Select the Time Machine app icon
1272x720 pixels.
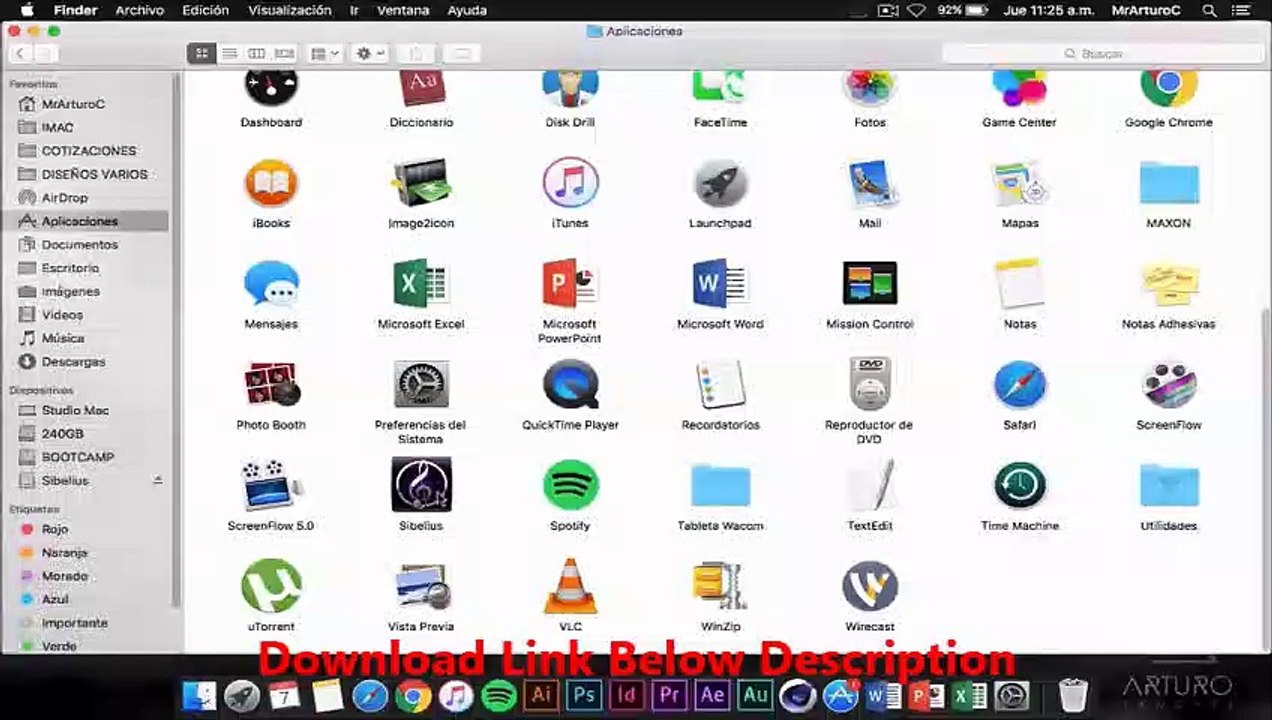click(x=1019, y=487)
